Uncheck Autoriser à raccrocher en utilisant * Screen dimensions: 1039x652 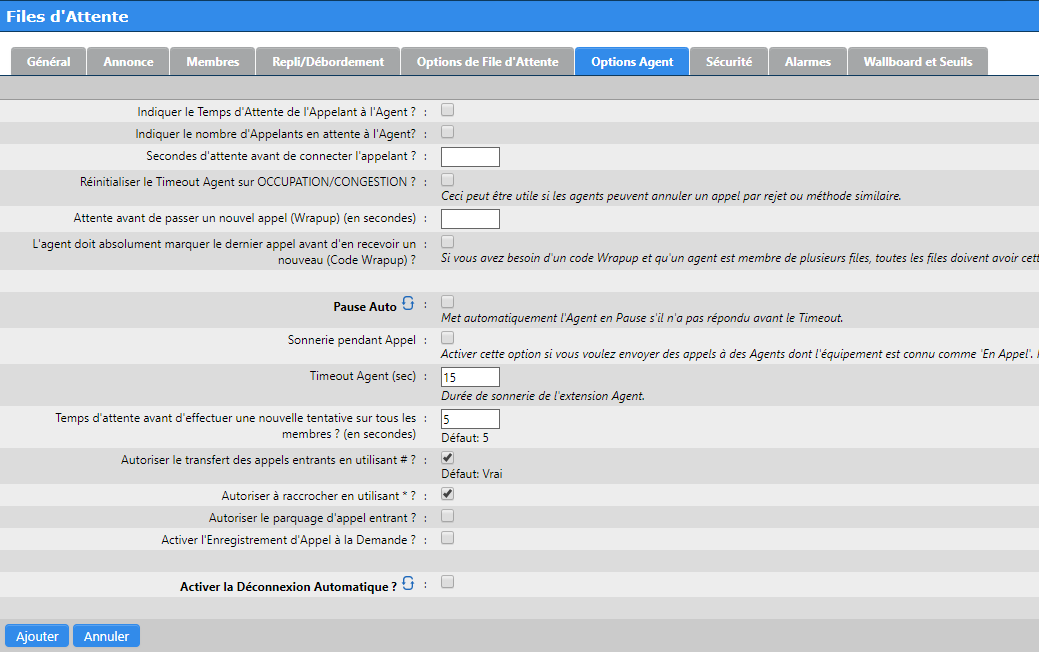[x=448, y=494]
